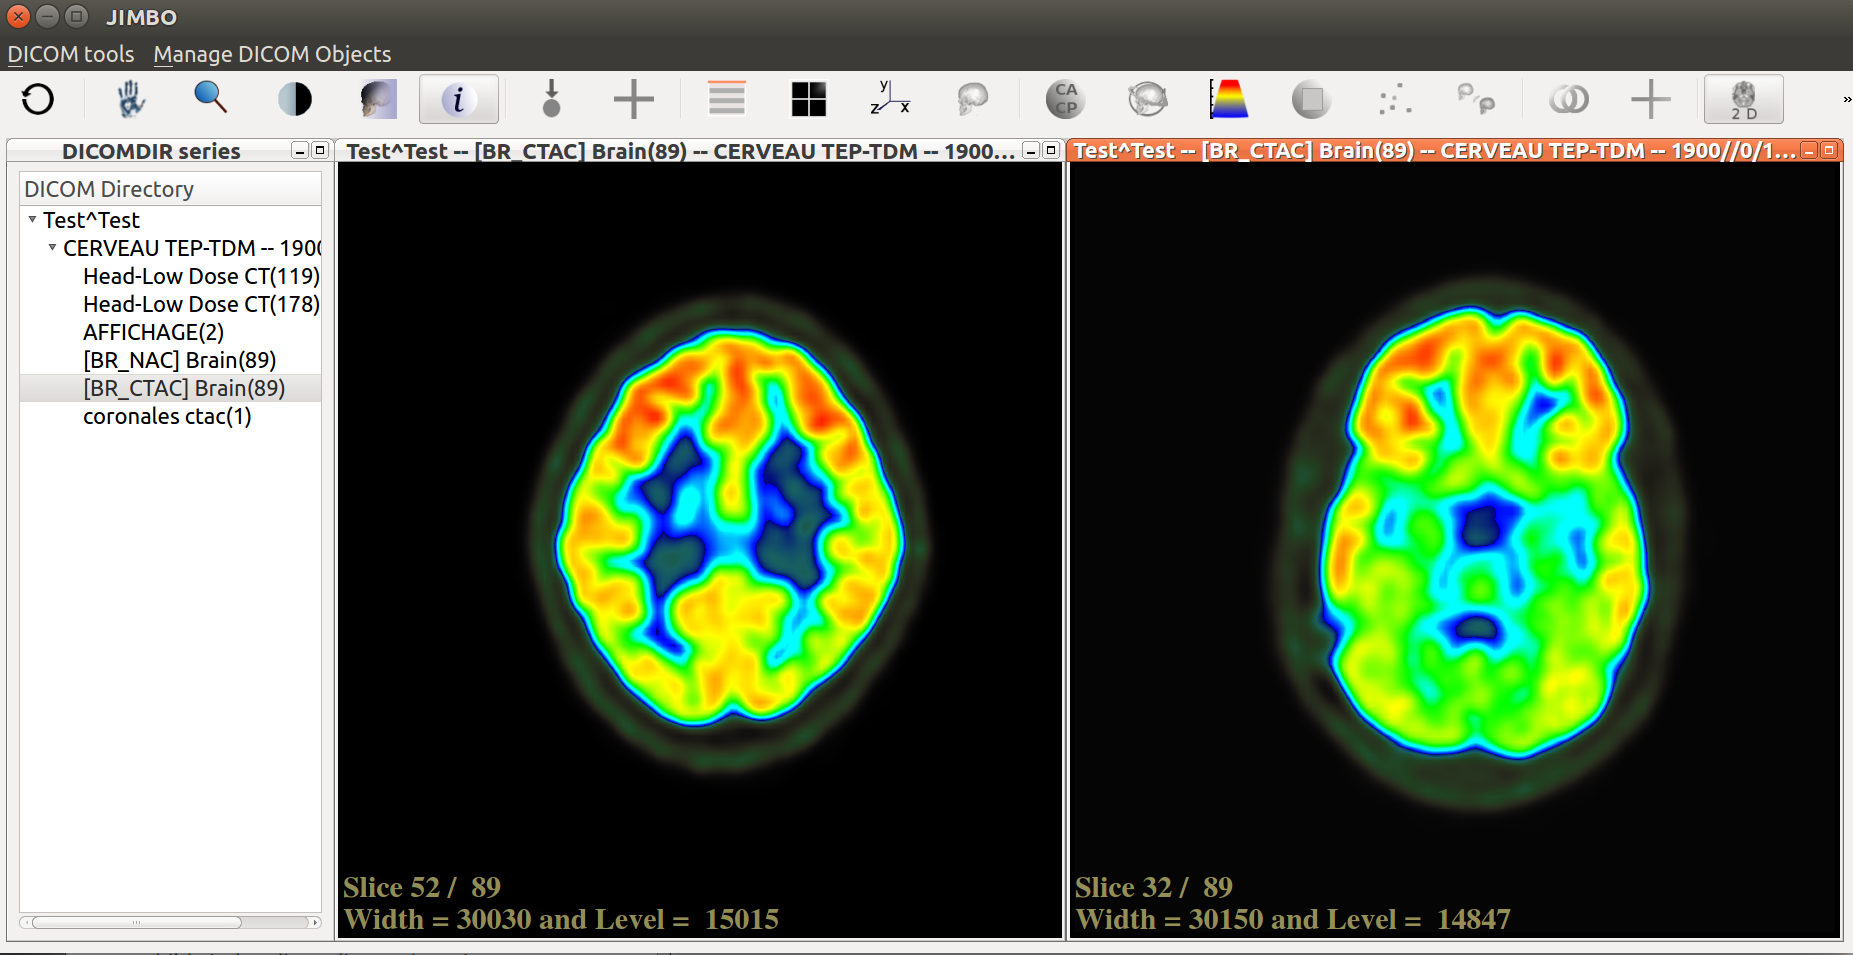Click the reset/refresh circular arrow tool

(x=38, y=99)
